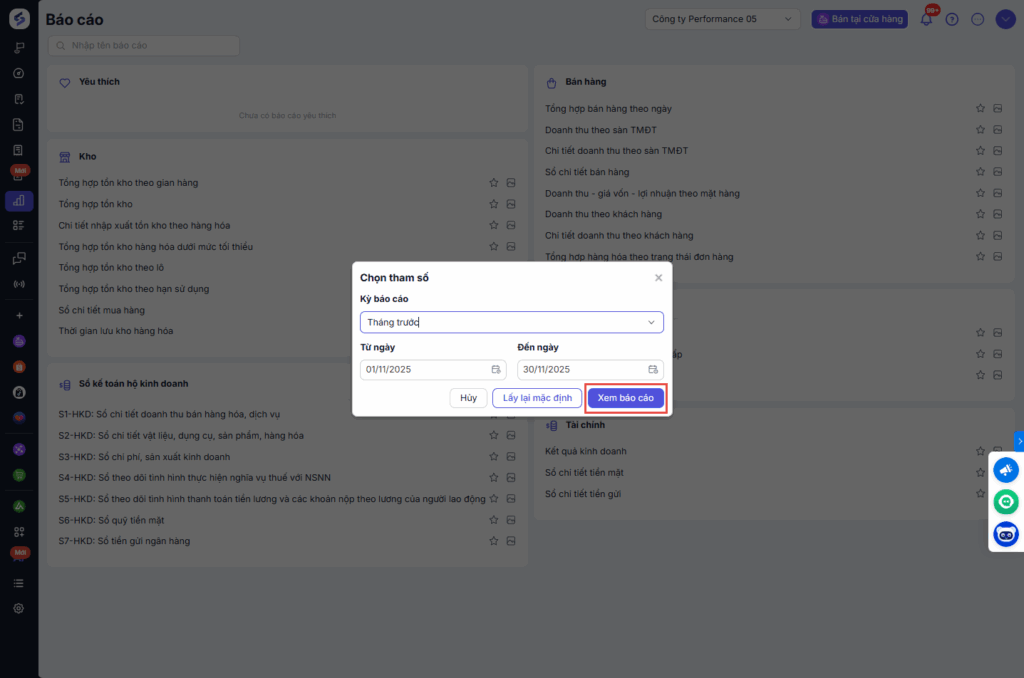1024x678 pixels.
Task: Click the notification bell icon
Action: point(926,19)
